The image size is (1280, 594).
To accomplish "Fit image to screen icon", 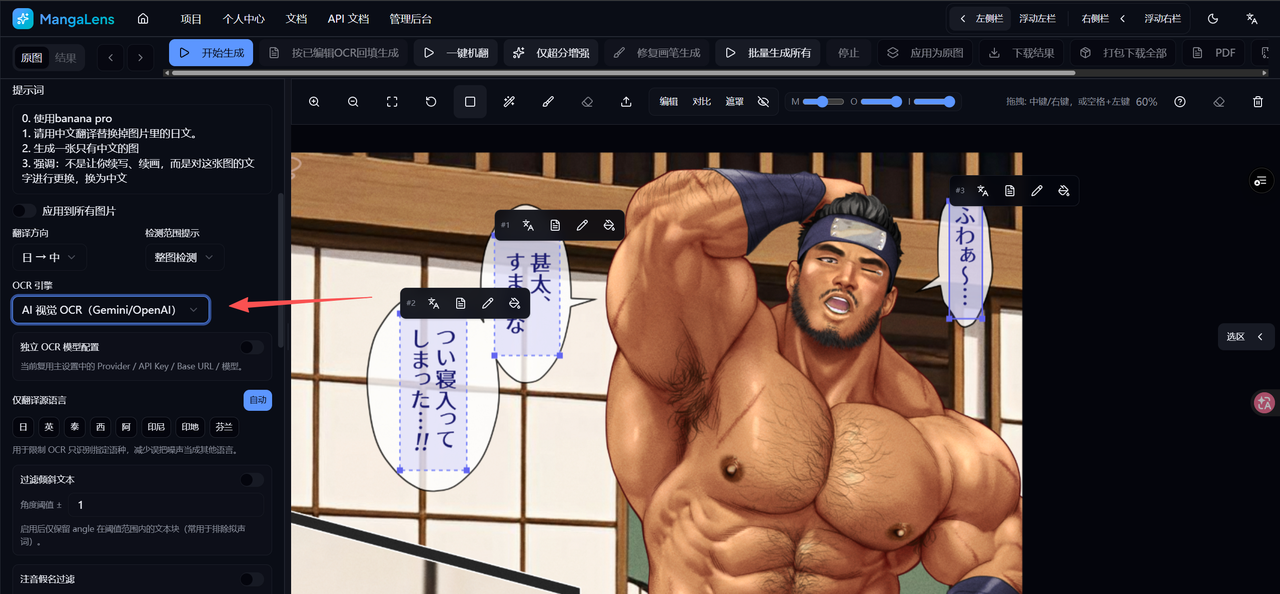I will coord(392,102).
